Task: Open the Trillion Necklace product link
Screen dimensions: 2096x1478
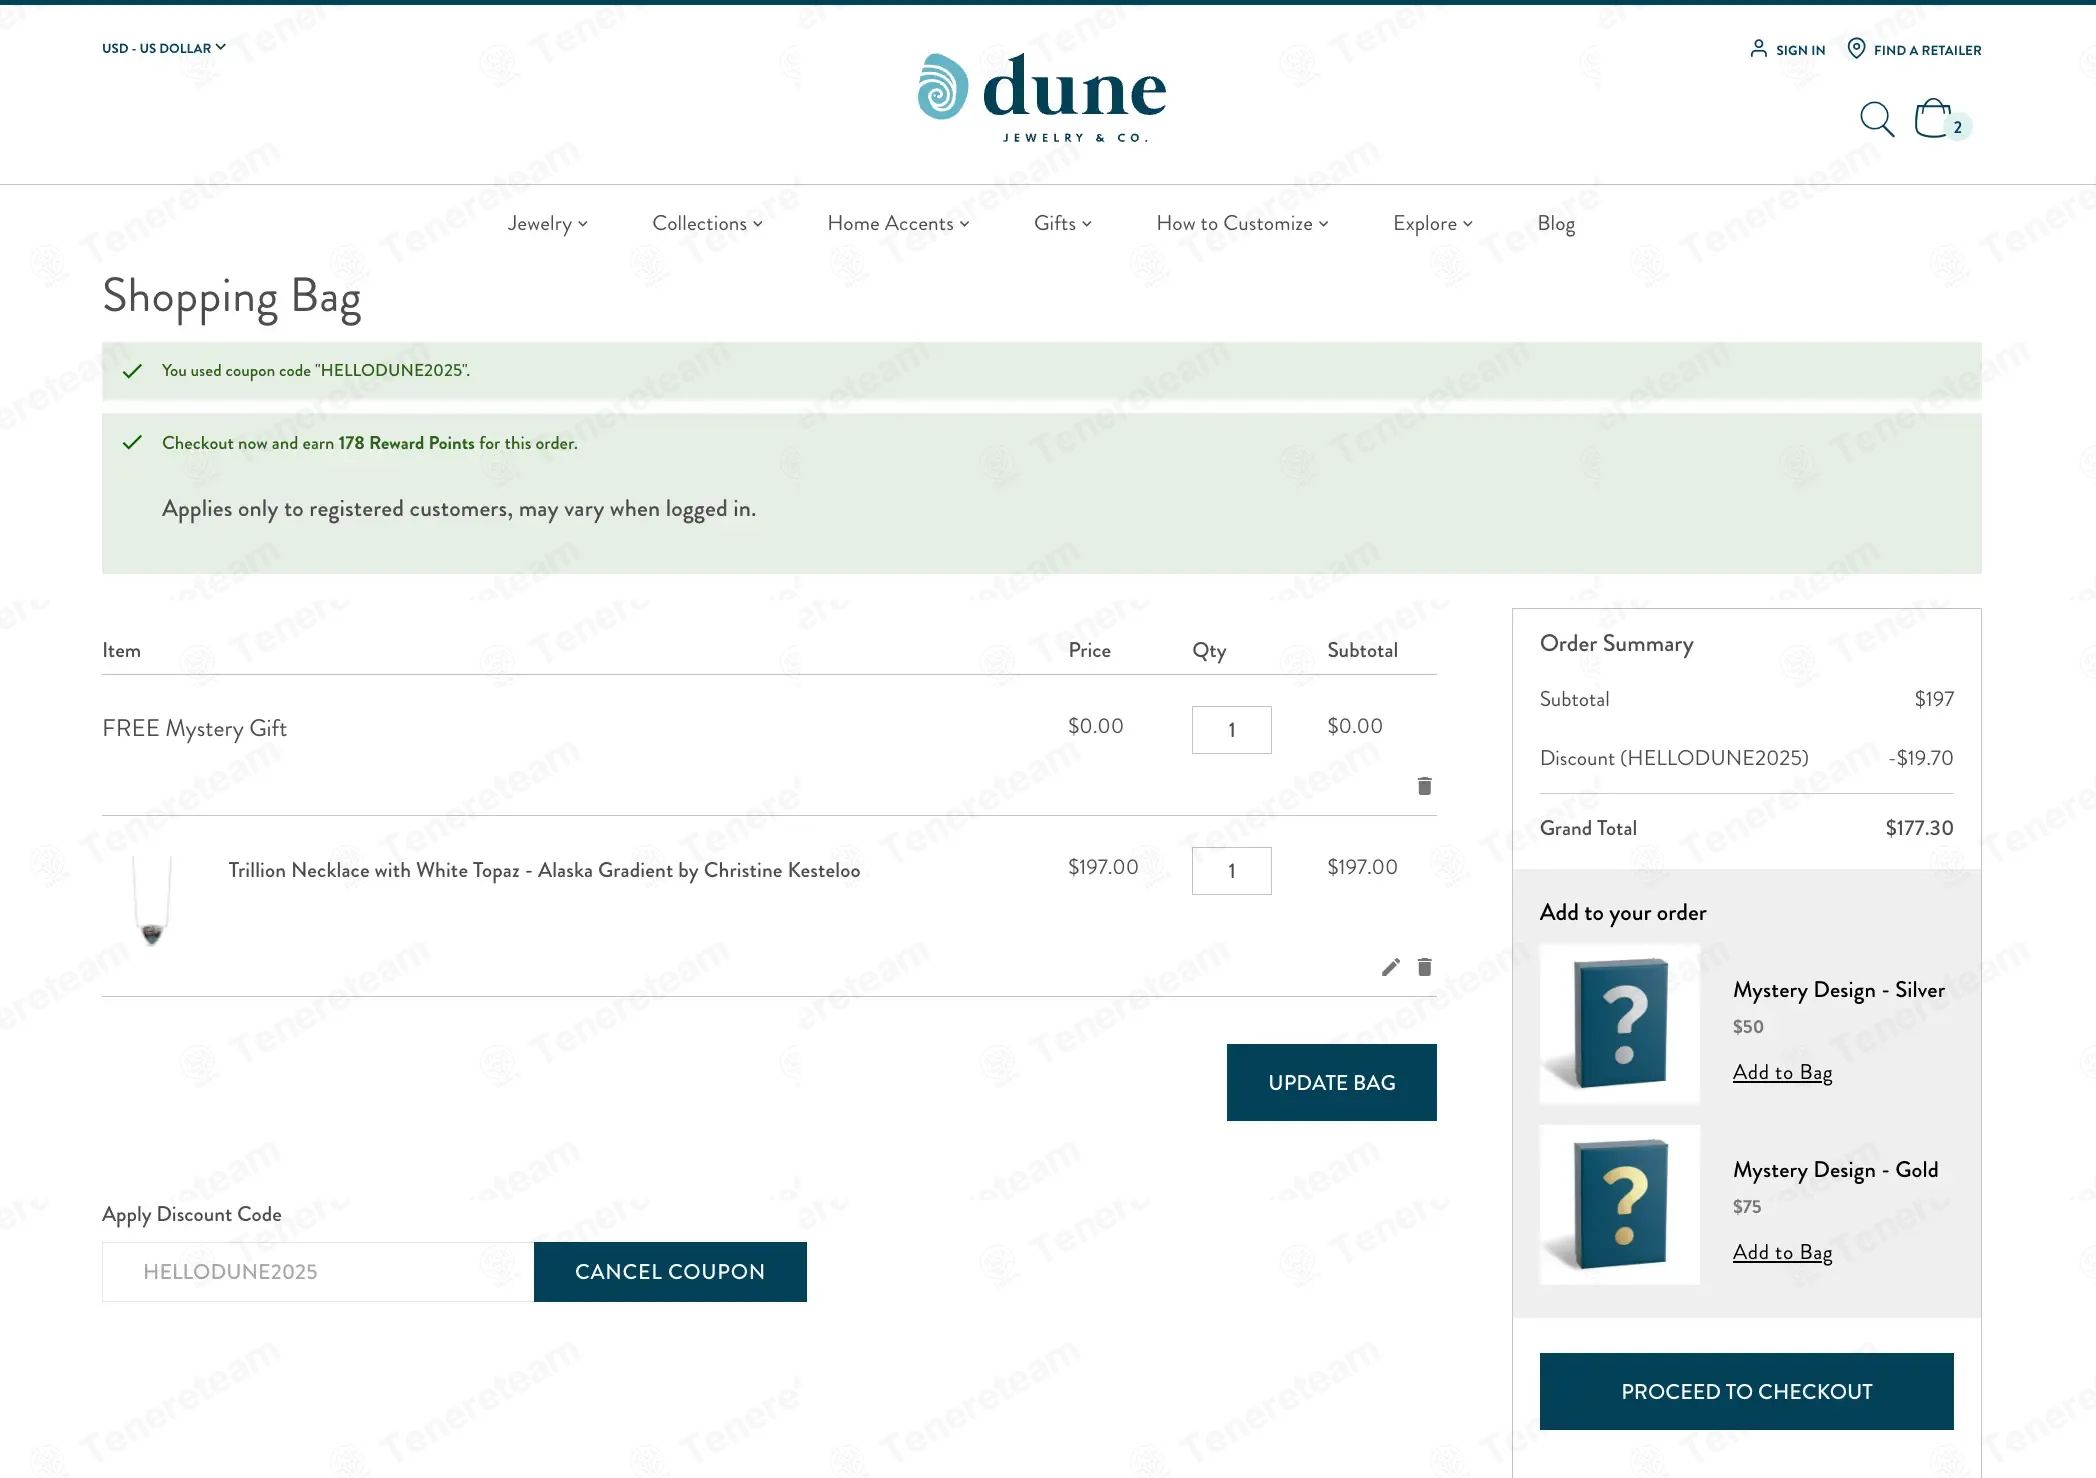Action: pos(544,870)
